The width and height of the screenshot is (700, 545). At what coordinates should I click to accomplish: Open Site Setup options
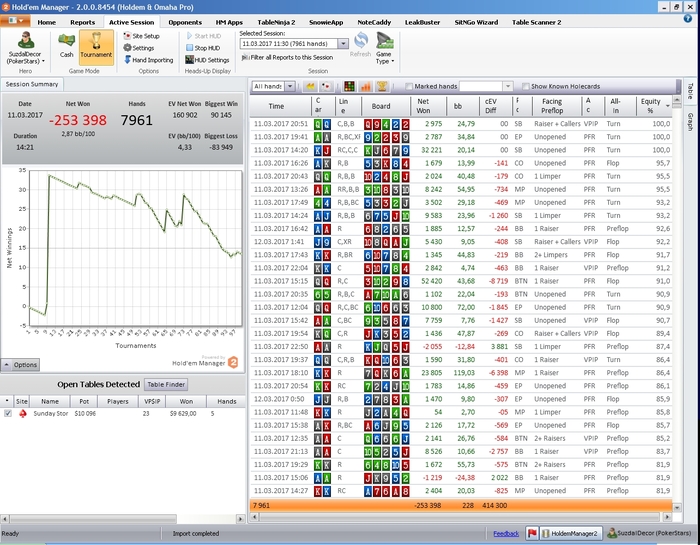point(142,36)
